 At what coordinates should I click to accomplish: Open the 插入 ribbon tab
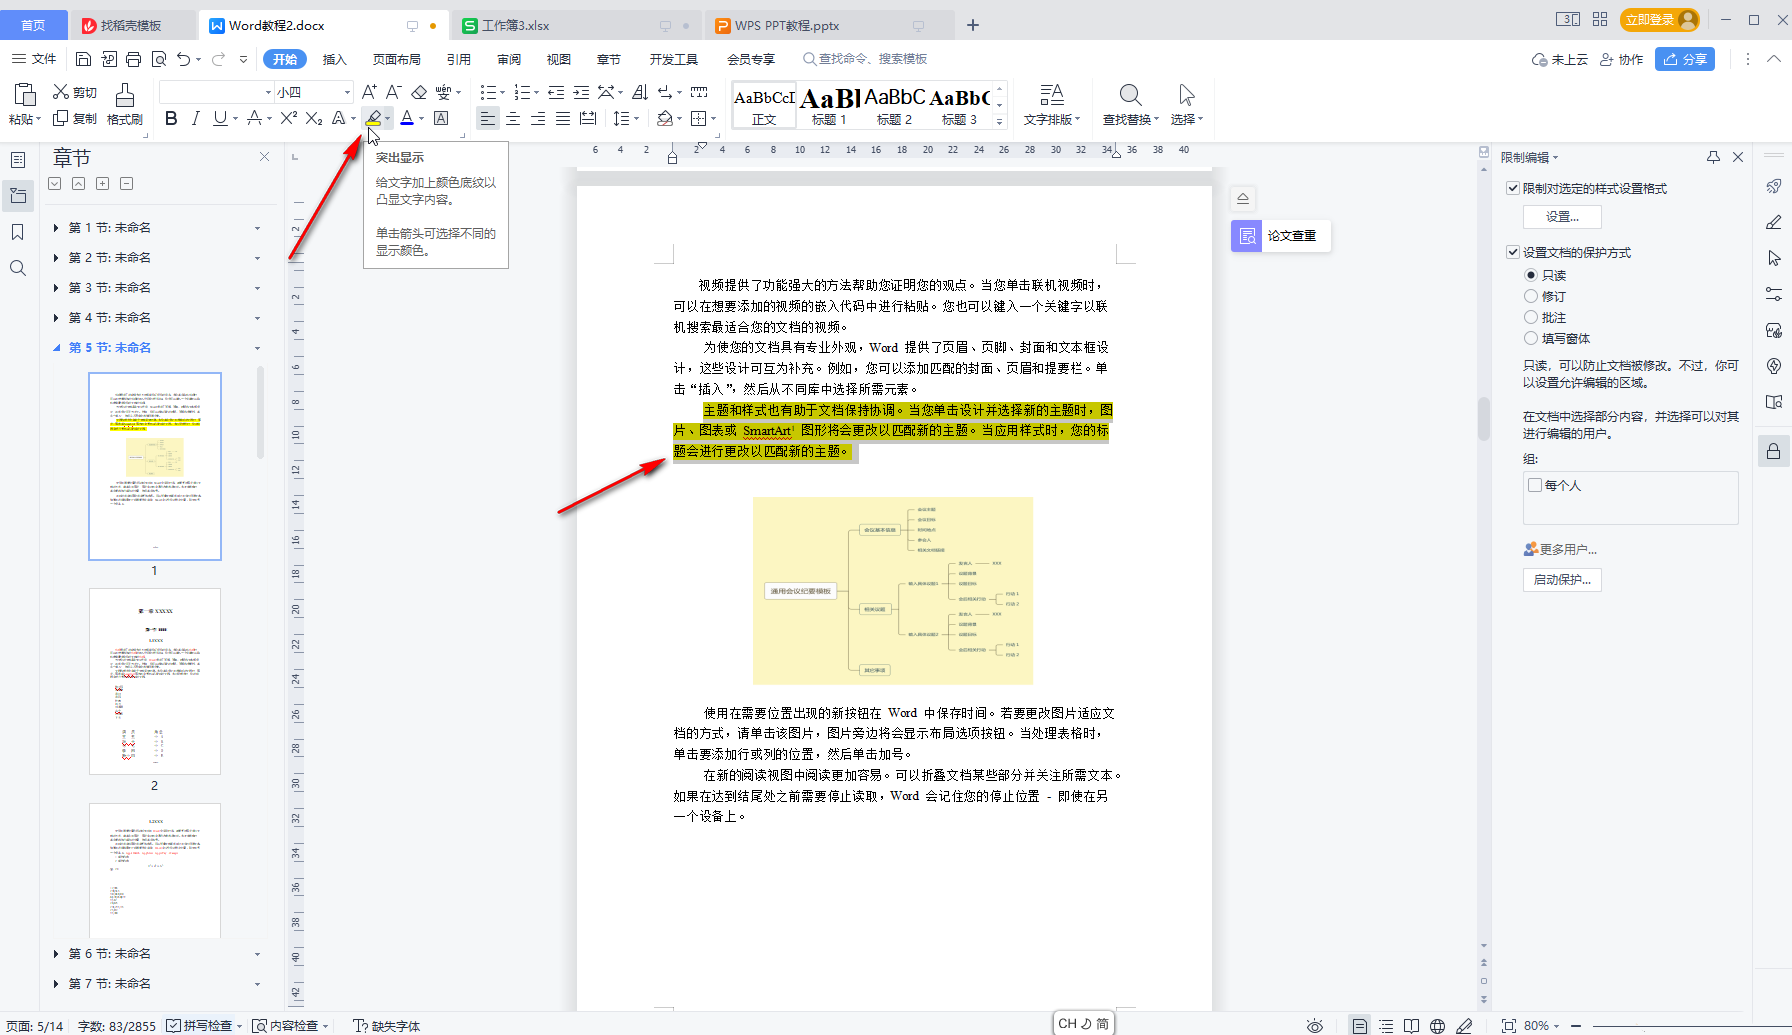335,59
